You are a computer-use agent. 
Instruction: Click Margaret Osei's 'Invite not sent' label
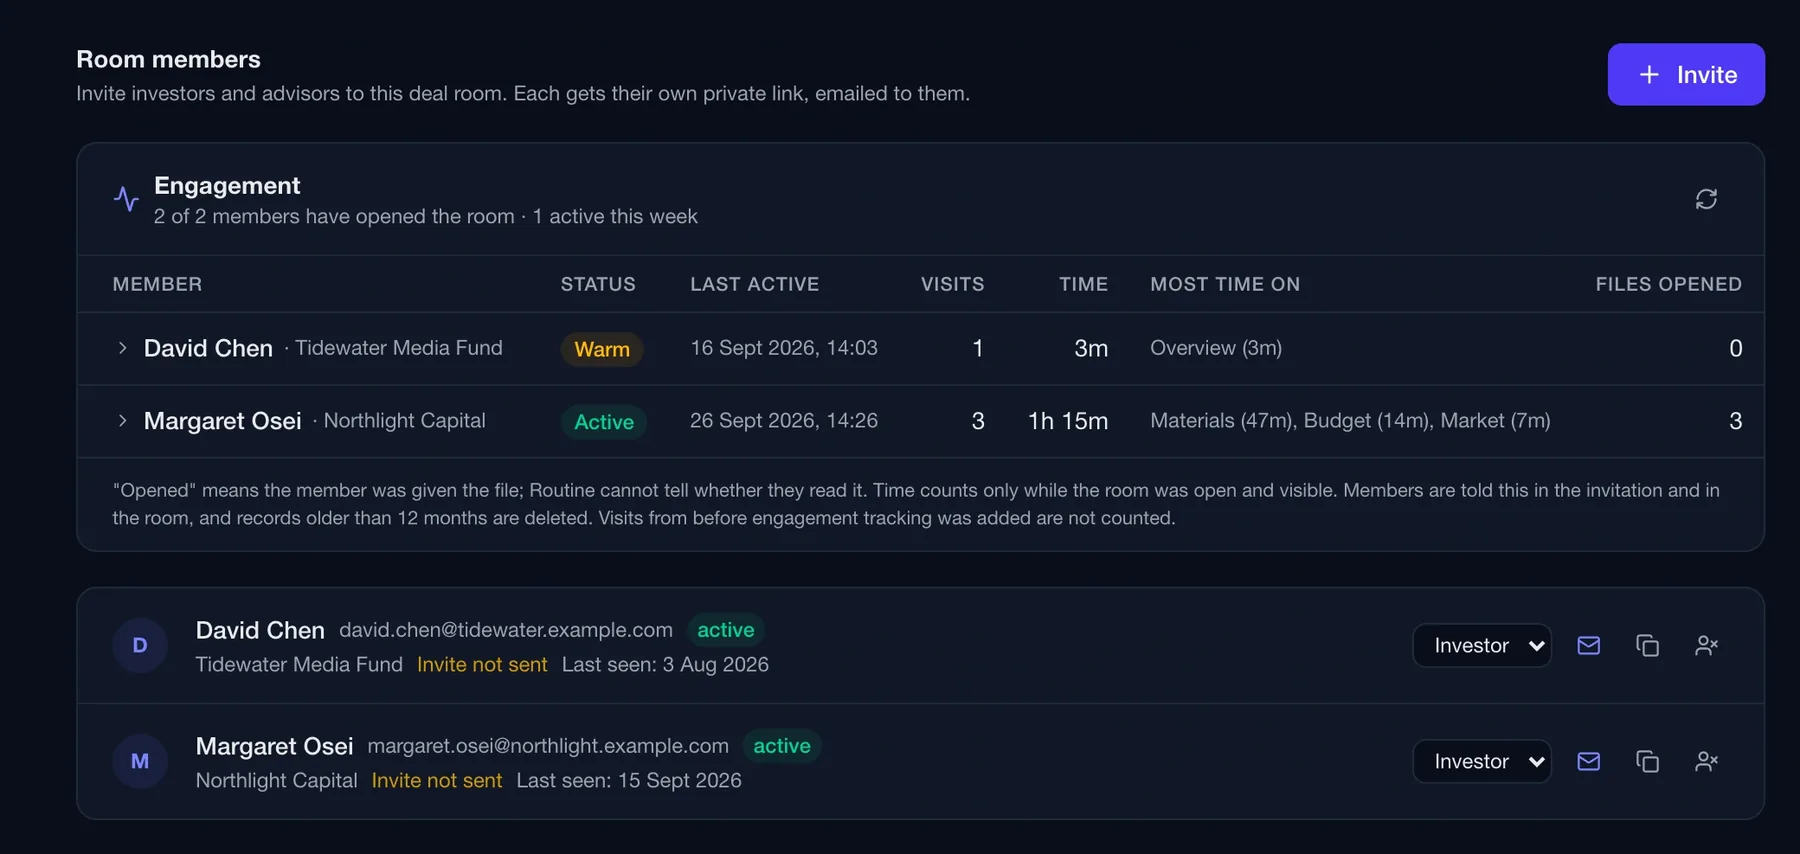click(437, 781)
